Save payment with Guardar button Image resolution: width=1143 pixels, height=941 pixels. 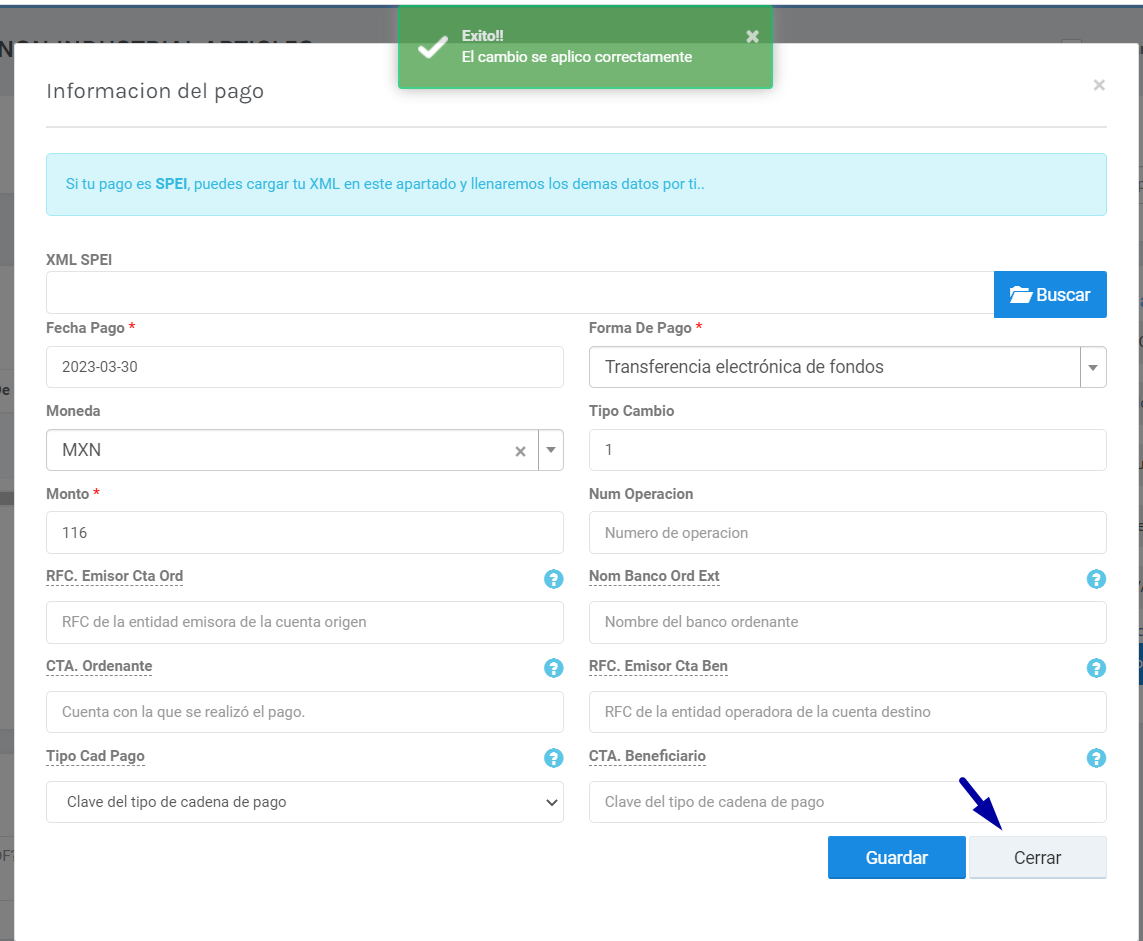click(x=896, y=858)
